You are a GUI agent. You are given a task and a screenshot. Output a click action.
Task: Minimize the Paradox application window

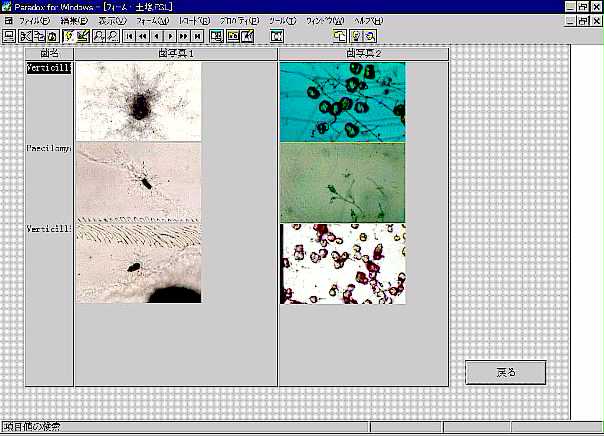click(x=570, y=7)
